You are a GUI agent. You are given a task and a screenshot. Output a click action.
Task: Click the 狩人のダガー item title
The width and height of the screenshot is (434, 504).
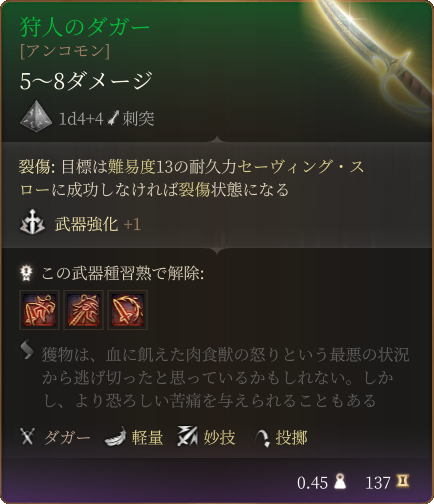click(85, 27)
